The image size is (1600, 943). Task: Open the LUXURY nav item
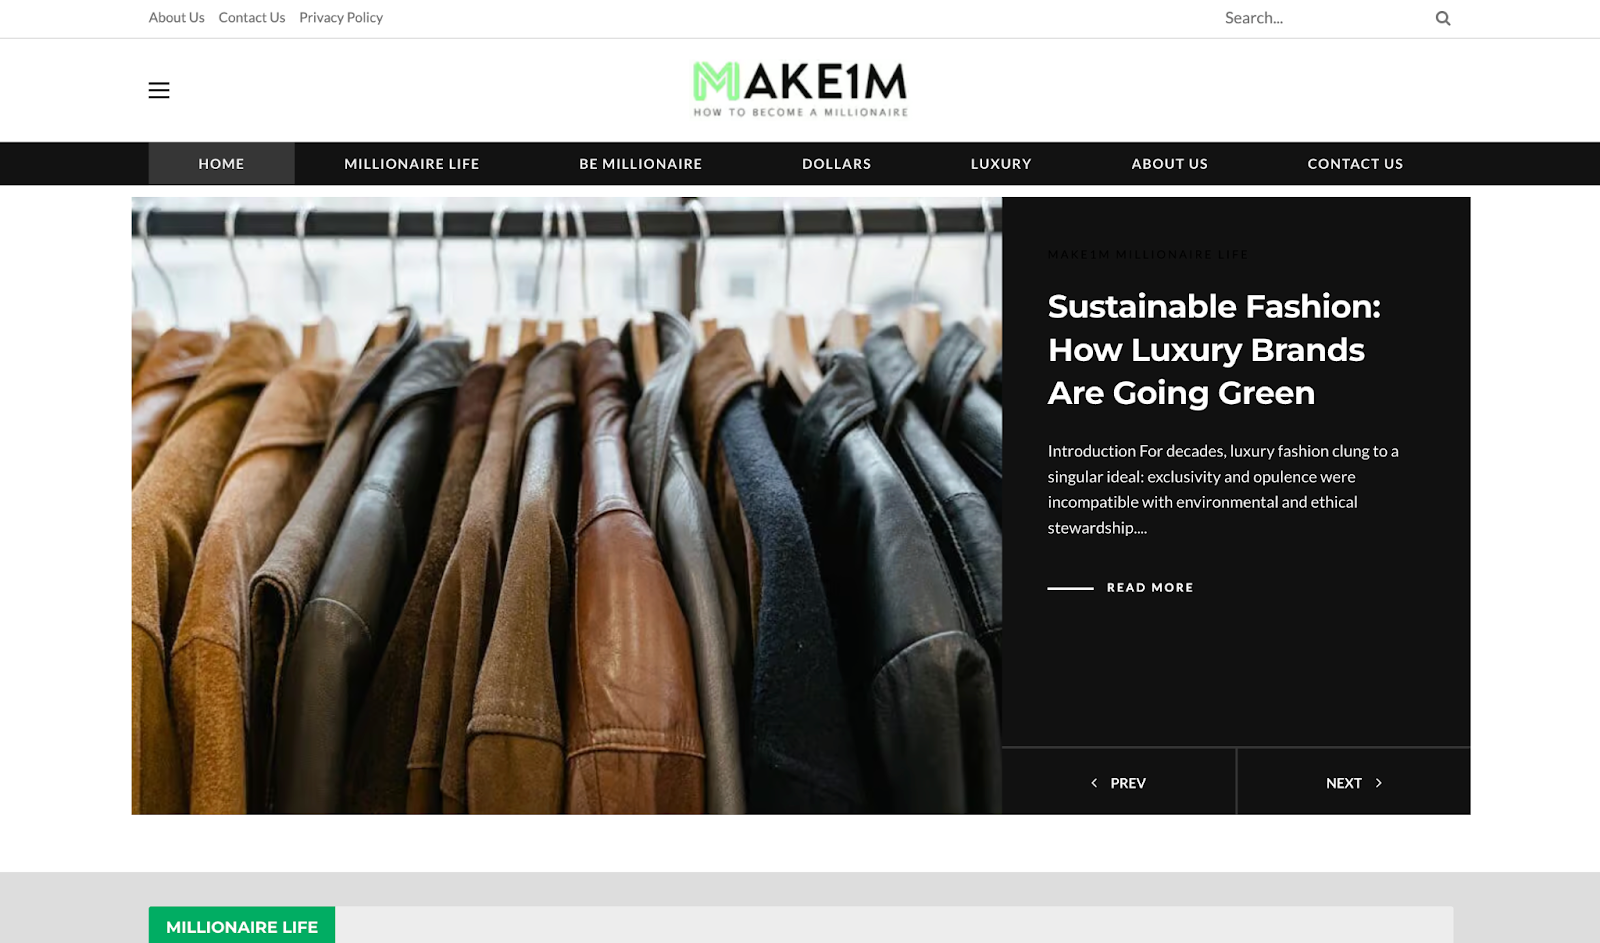pyautogui.click(x=1001, y=163)
